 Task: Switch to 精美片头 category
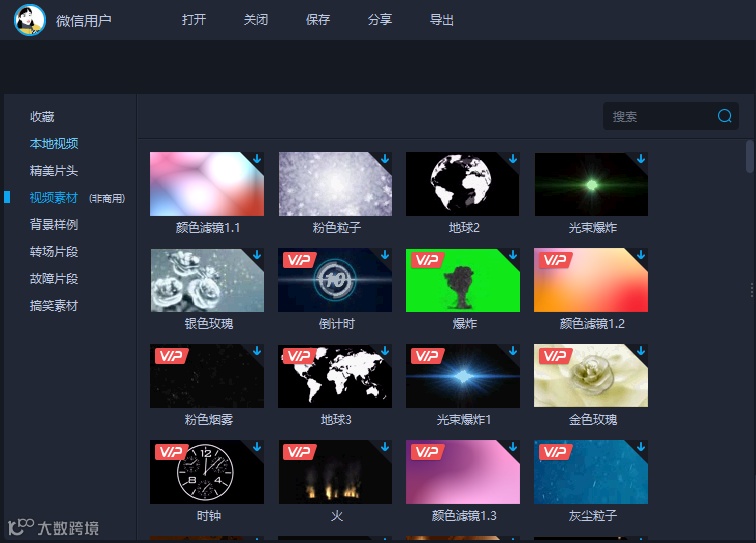coord(54,170)
